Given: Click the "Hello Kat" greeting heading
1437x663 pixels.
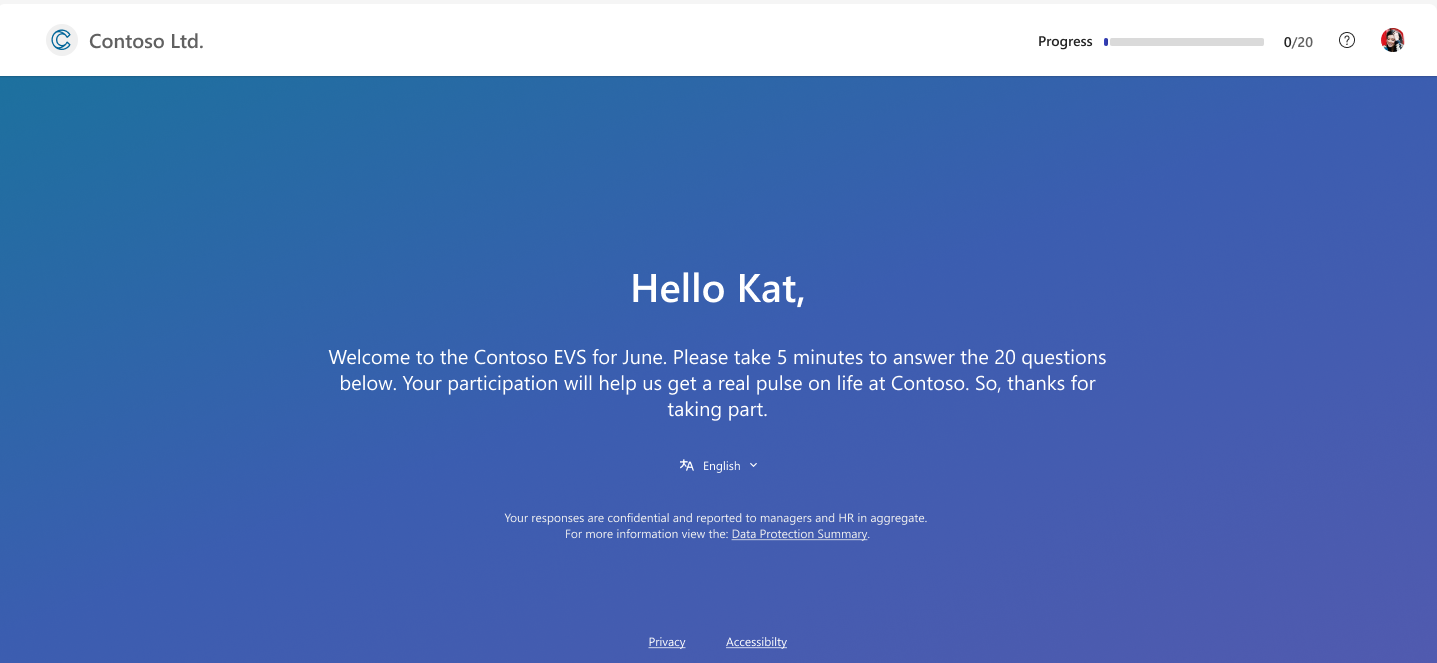Looking at the screenshot, I should (x=717, y=289).
